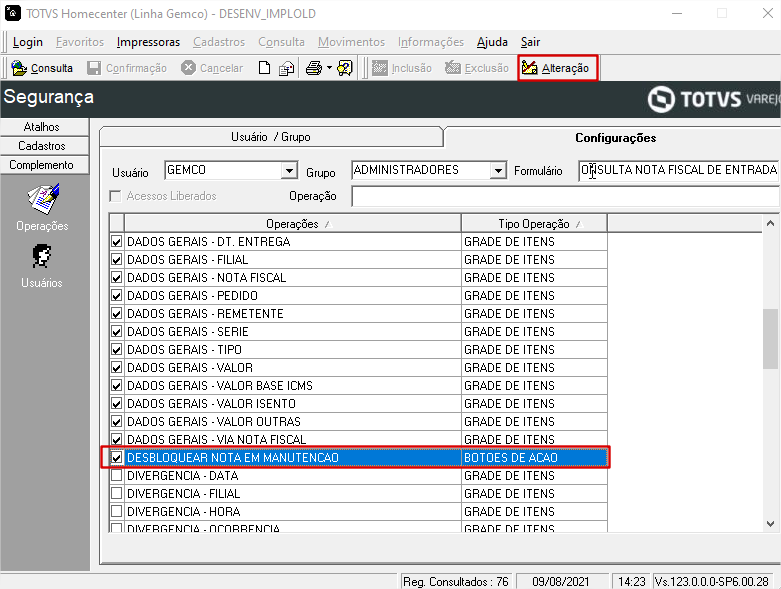781x589 pixels.
Task: Open the Sair menu
Action: [x=530, y=42]
